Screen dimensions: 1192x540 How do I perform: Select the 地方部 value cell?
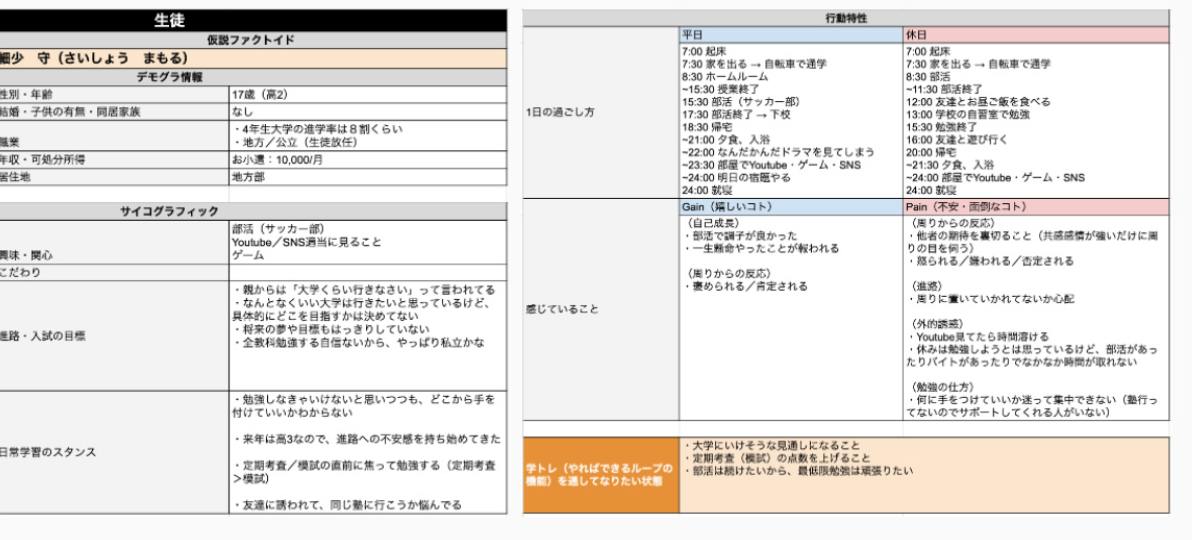(368, 176)
